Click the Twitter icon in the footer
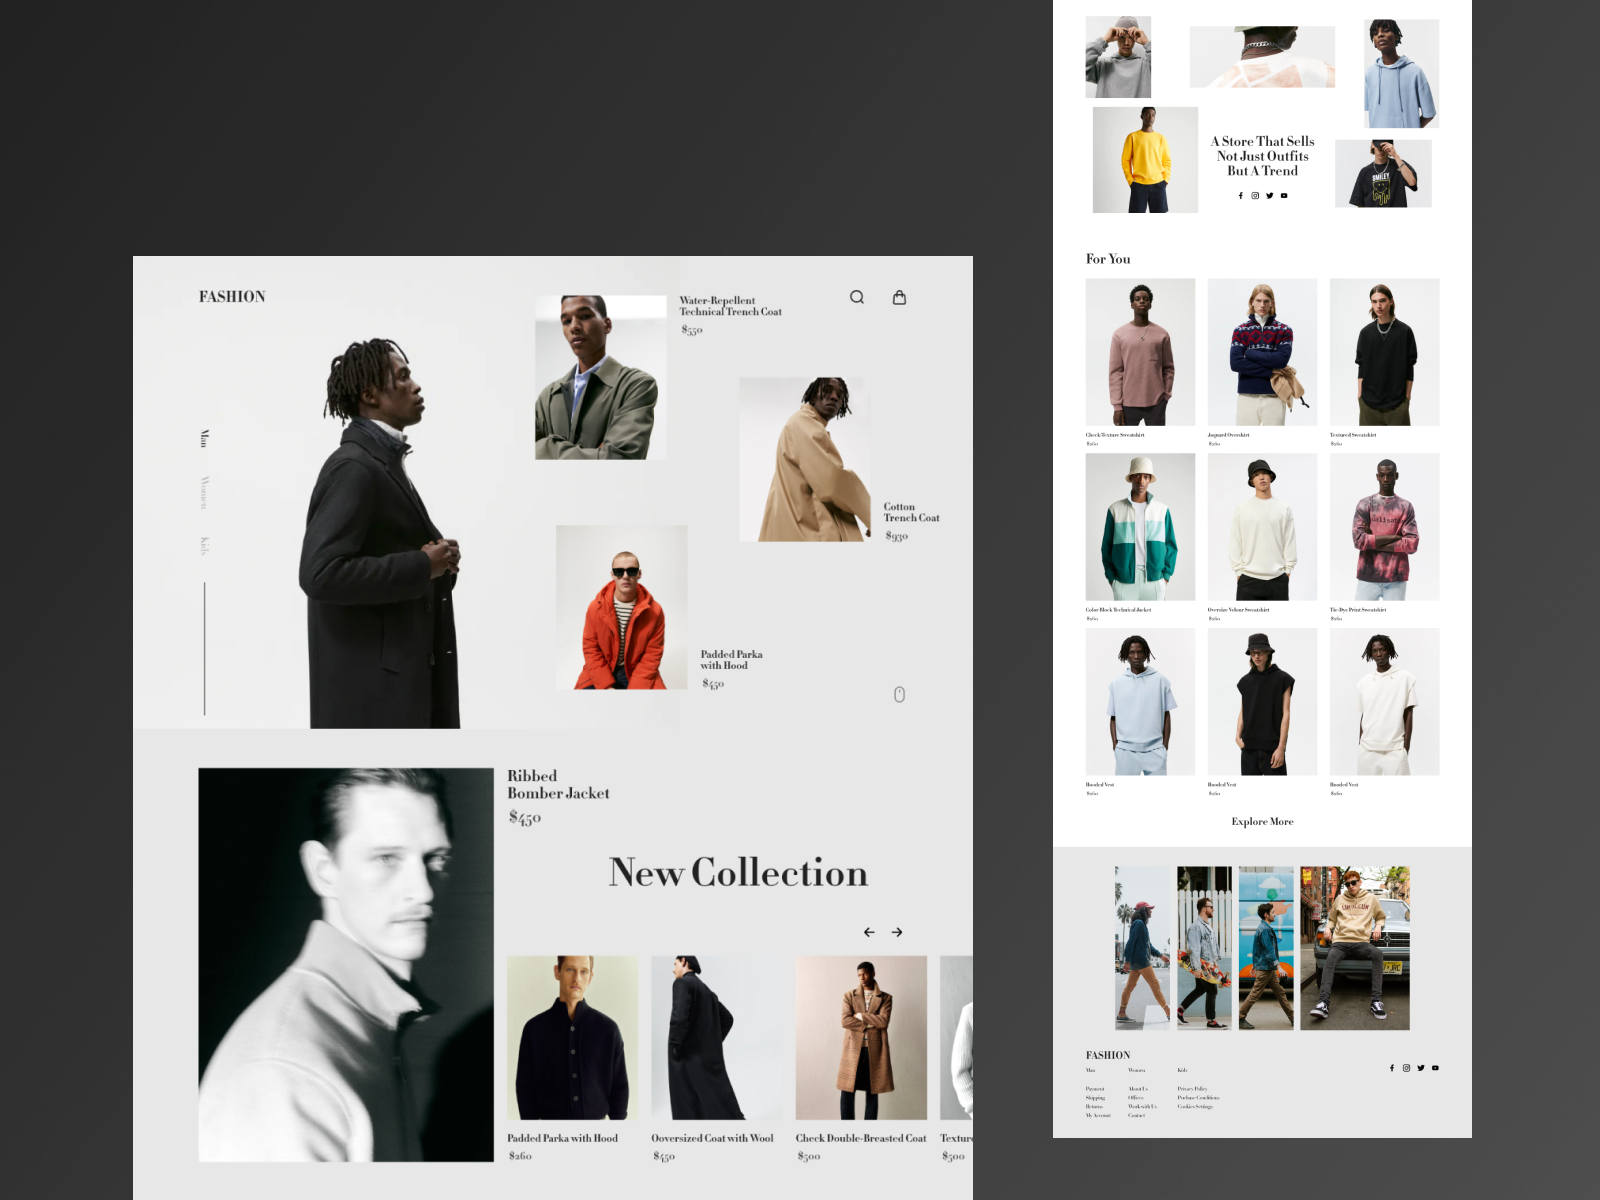This screenshot has width=1600, height=1200. (1420, 1068)
